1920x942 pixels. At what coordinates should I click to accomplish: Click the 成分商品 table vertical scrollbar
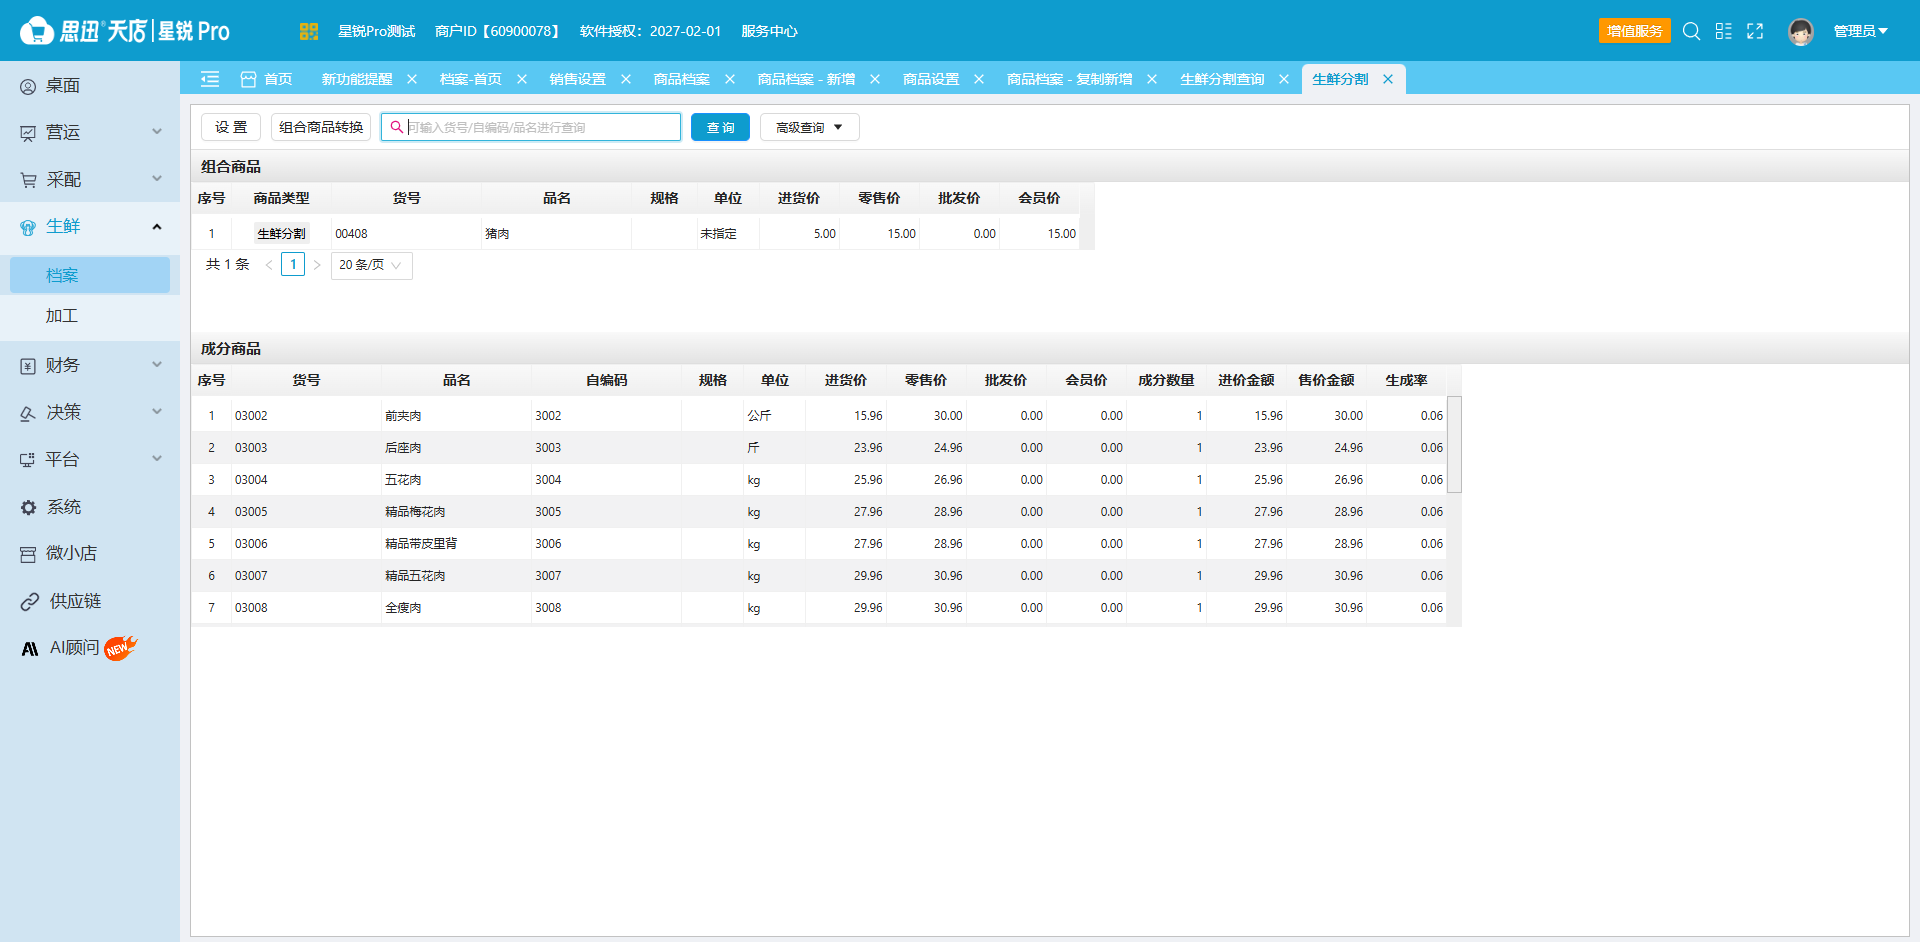pyautogui.click(x=1455, y=445)
